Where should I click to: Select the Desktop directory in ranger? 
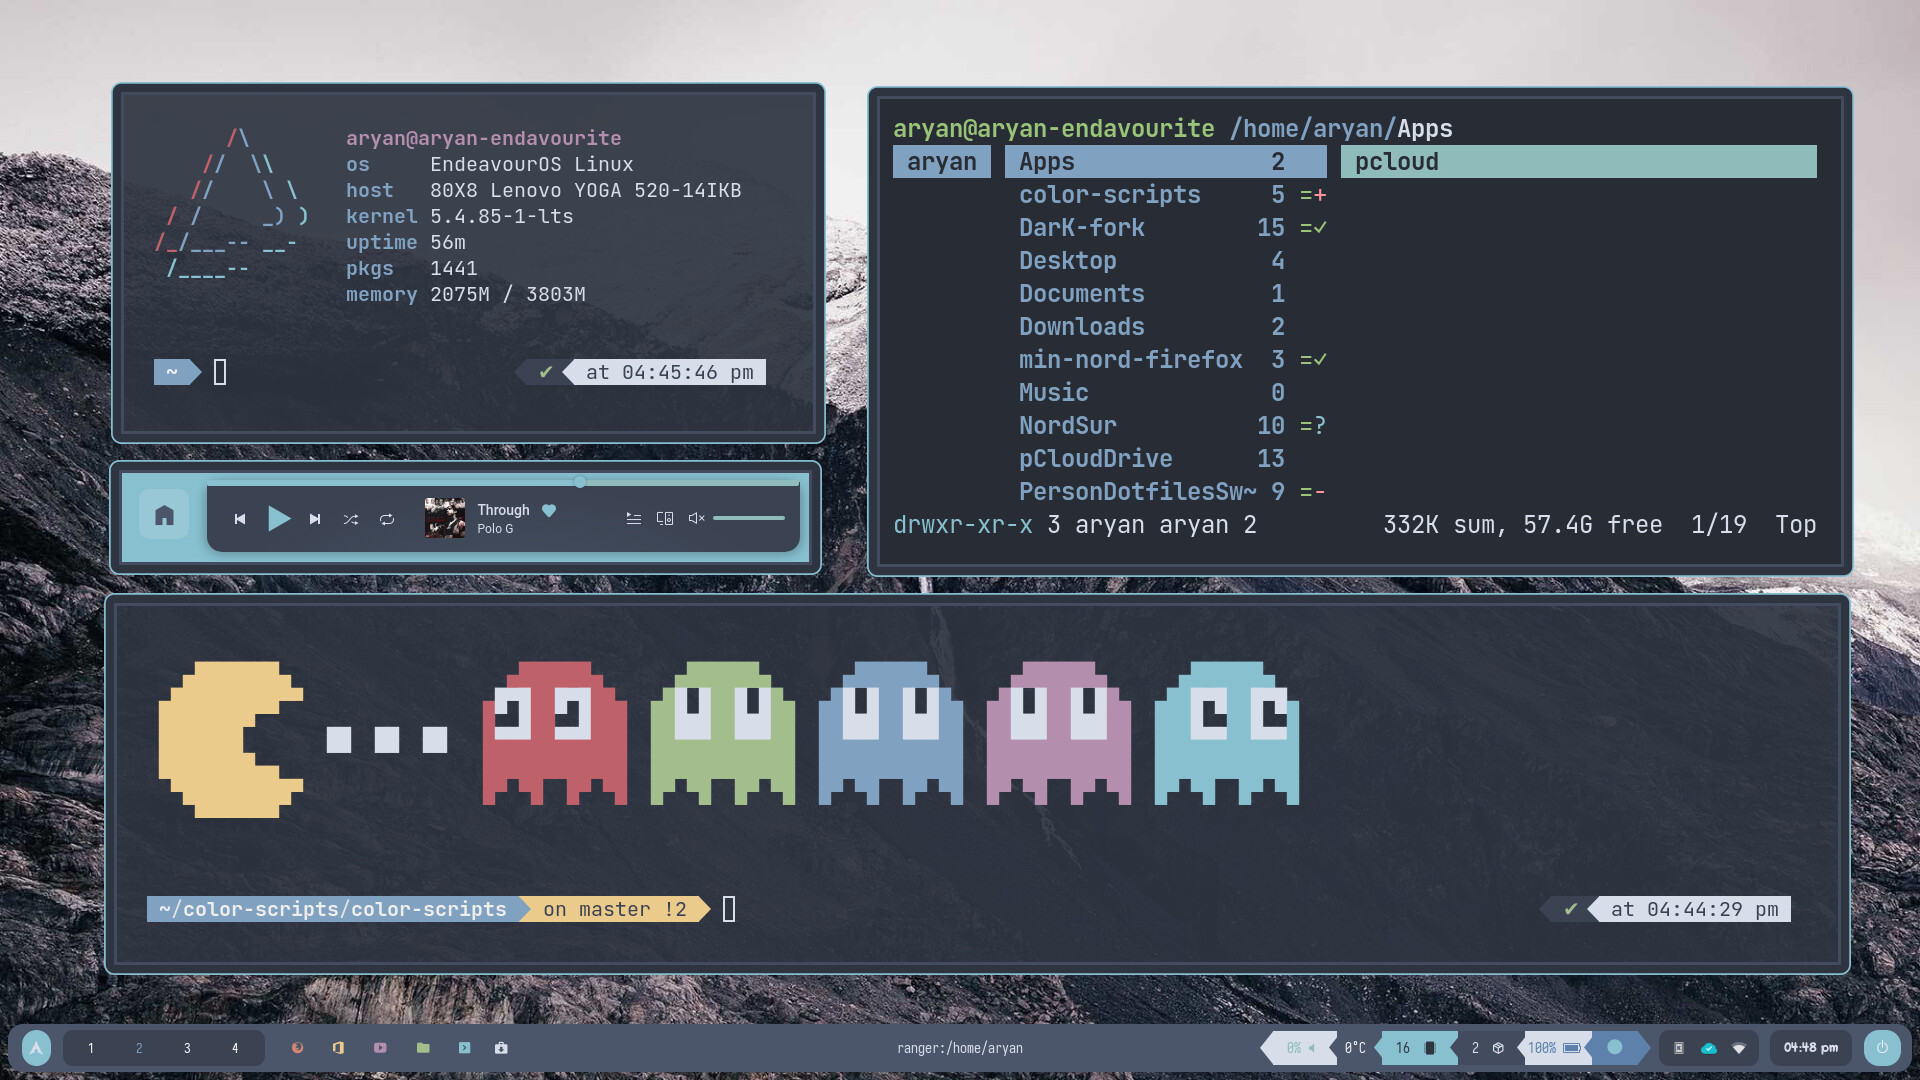(x=1166, y=261)
